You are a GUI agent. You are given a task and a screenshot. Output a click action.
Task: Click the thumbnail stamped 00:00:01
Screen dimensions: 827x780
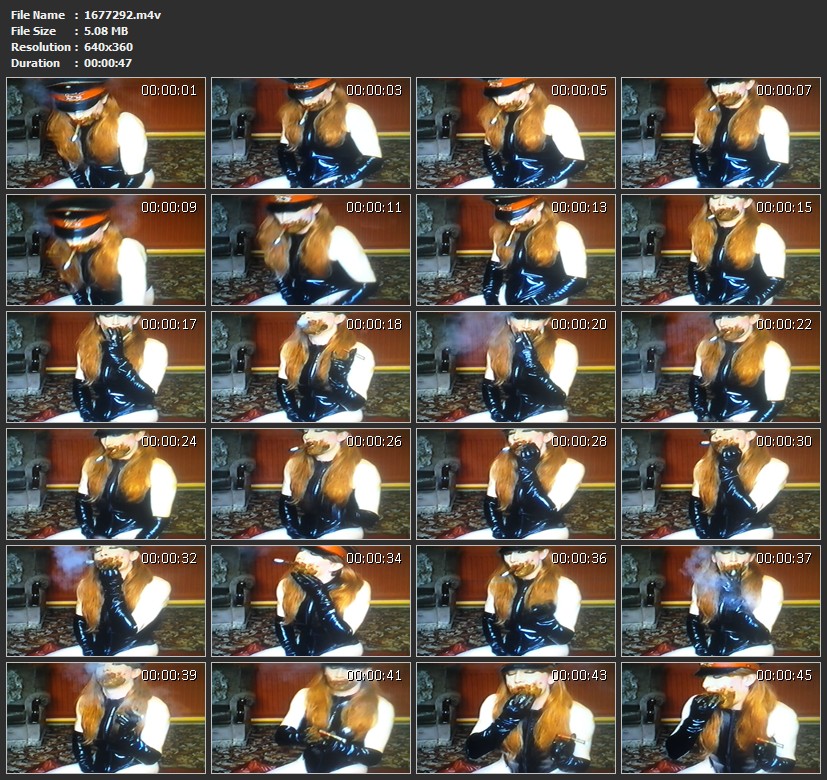[x=106, y=133]
